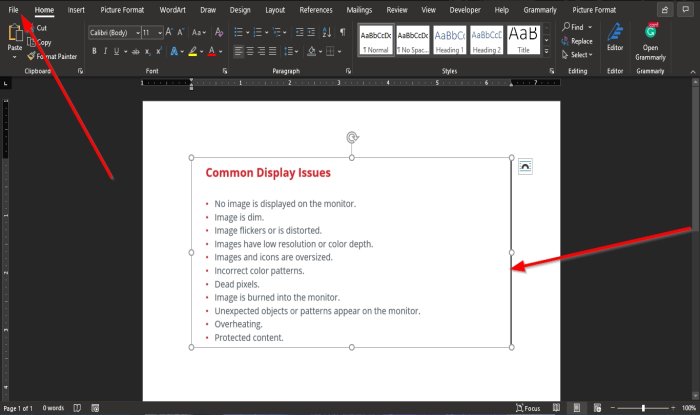This screenshot has width=700, height=415.
Task: Click the Format Painter tool
Action: [x=57, y=56]
